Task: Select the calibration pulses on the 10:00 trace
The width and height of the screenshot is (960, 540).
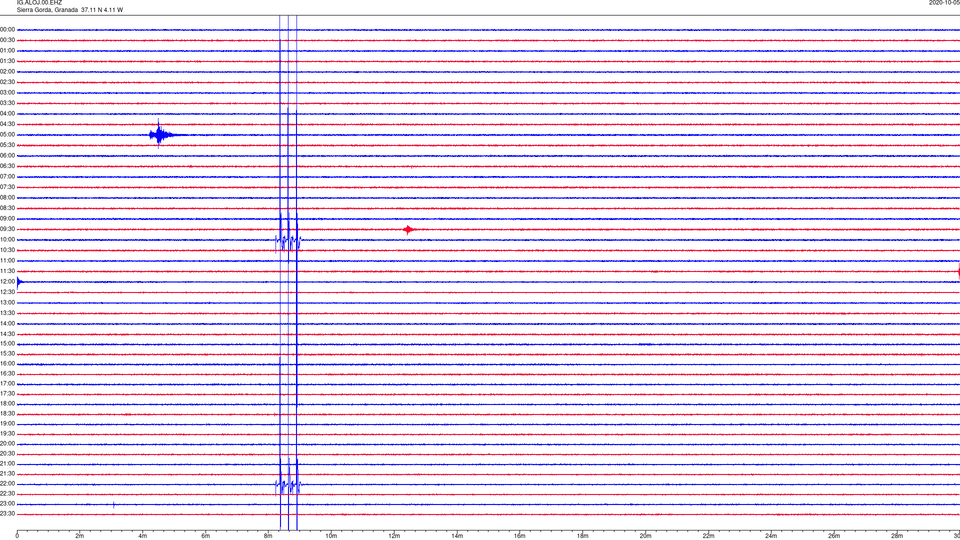Action: pos(288,241)
